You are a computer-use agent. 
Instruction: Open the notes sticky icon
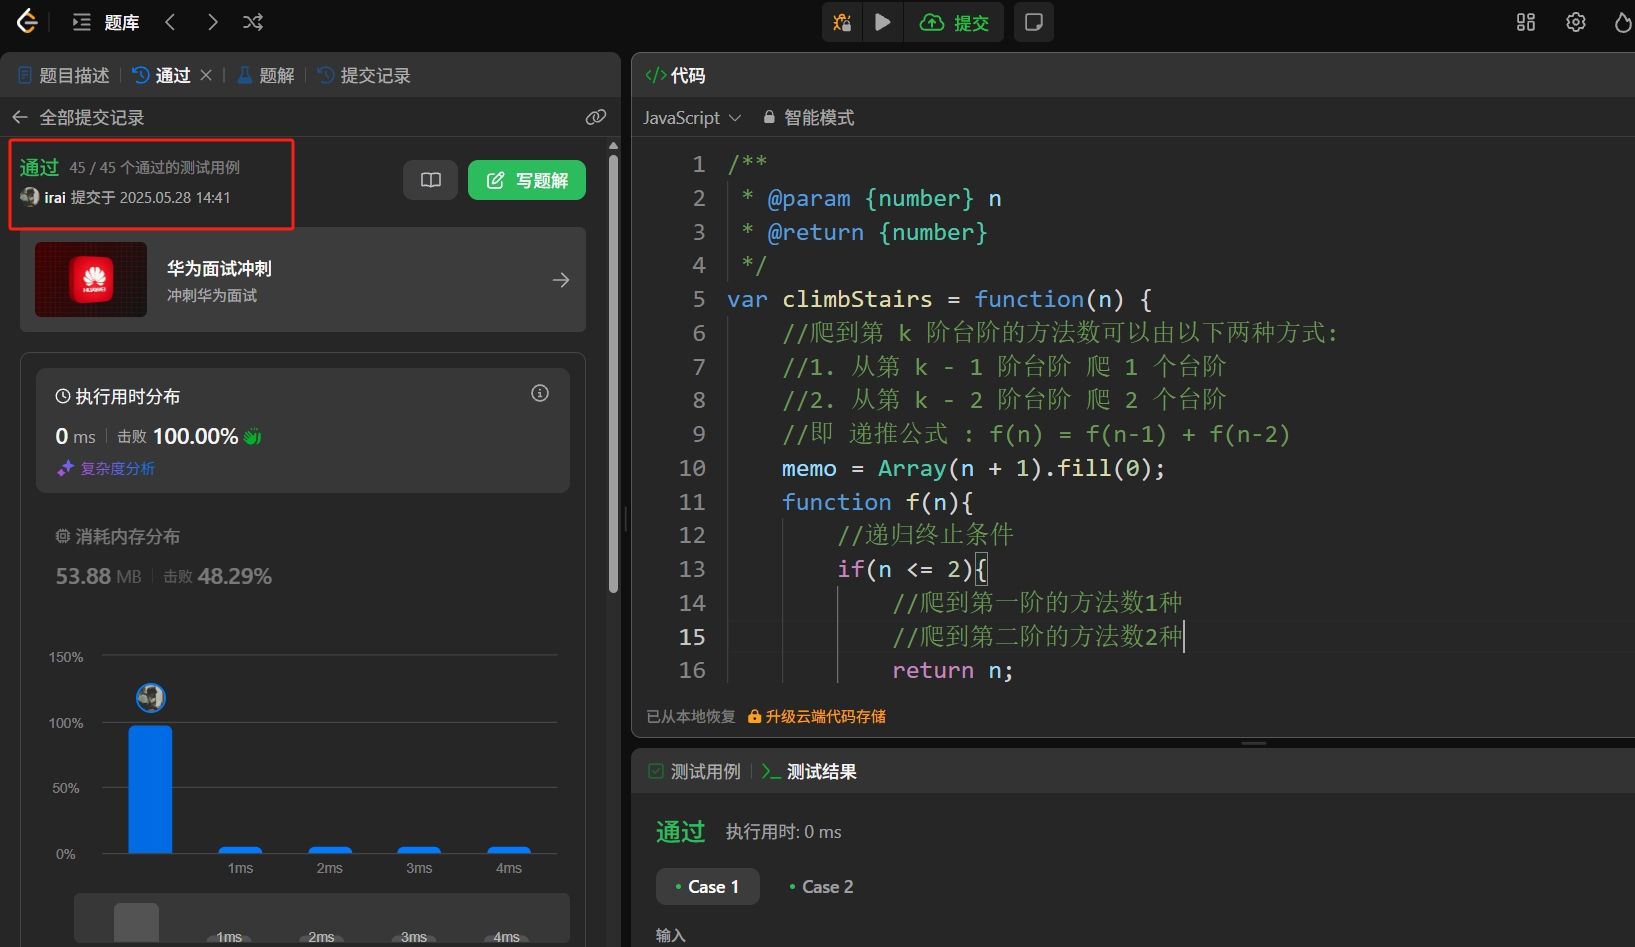[x=1034, y=22]
